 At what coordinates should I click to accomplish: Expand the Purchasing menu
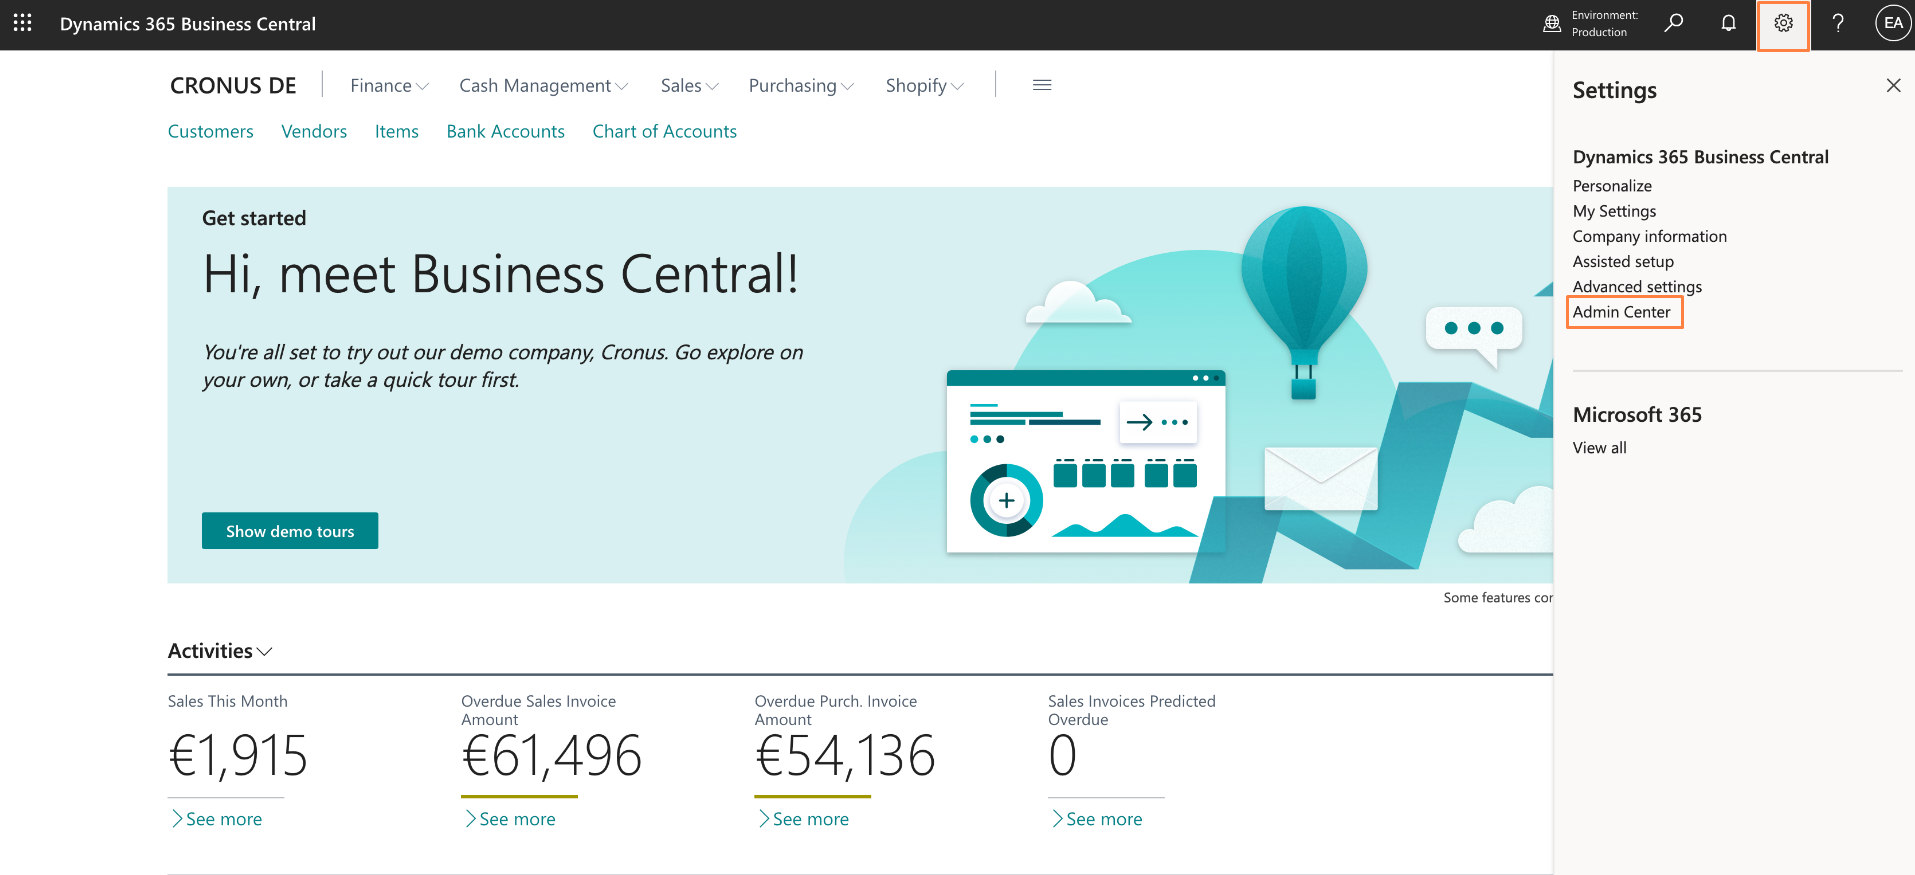(x=801, y=86)
